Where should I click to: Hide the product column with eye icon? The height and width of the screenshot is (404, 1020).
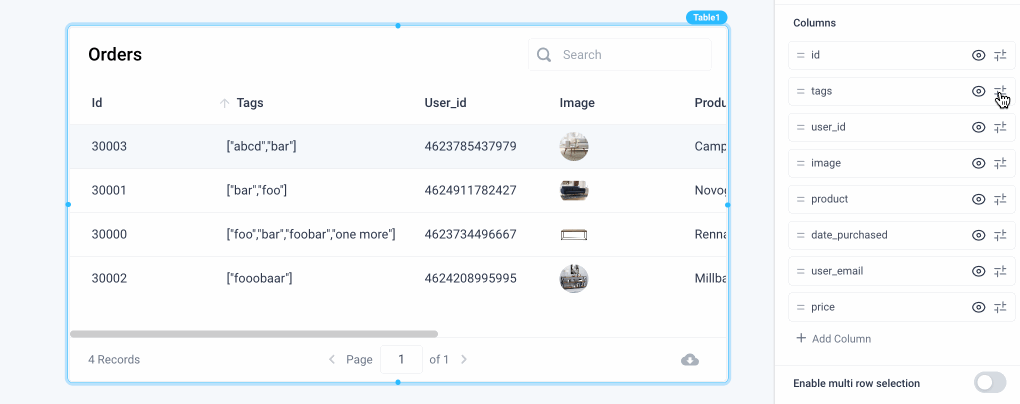click(x=978, y=199)
